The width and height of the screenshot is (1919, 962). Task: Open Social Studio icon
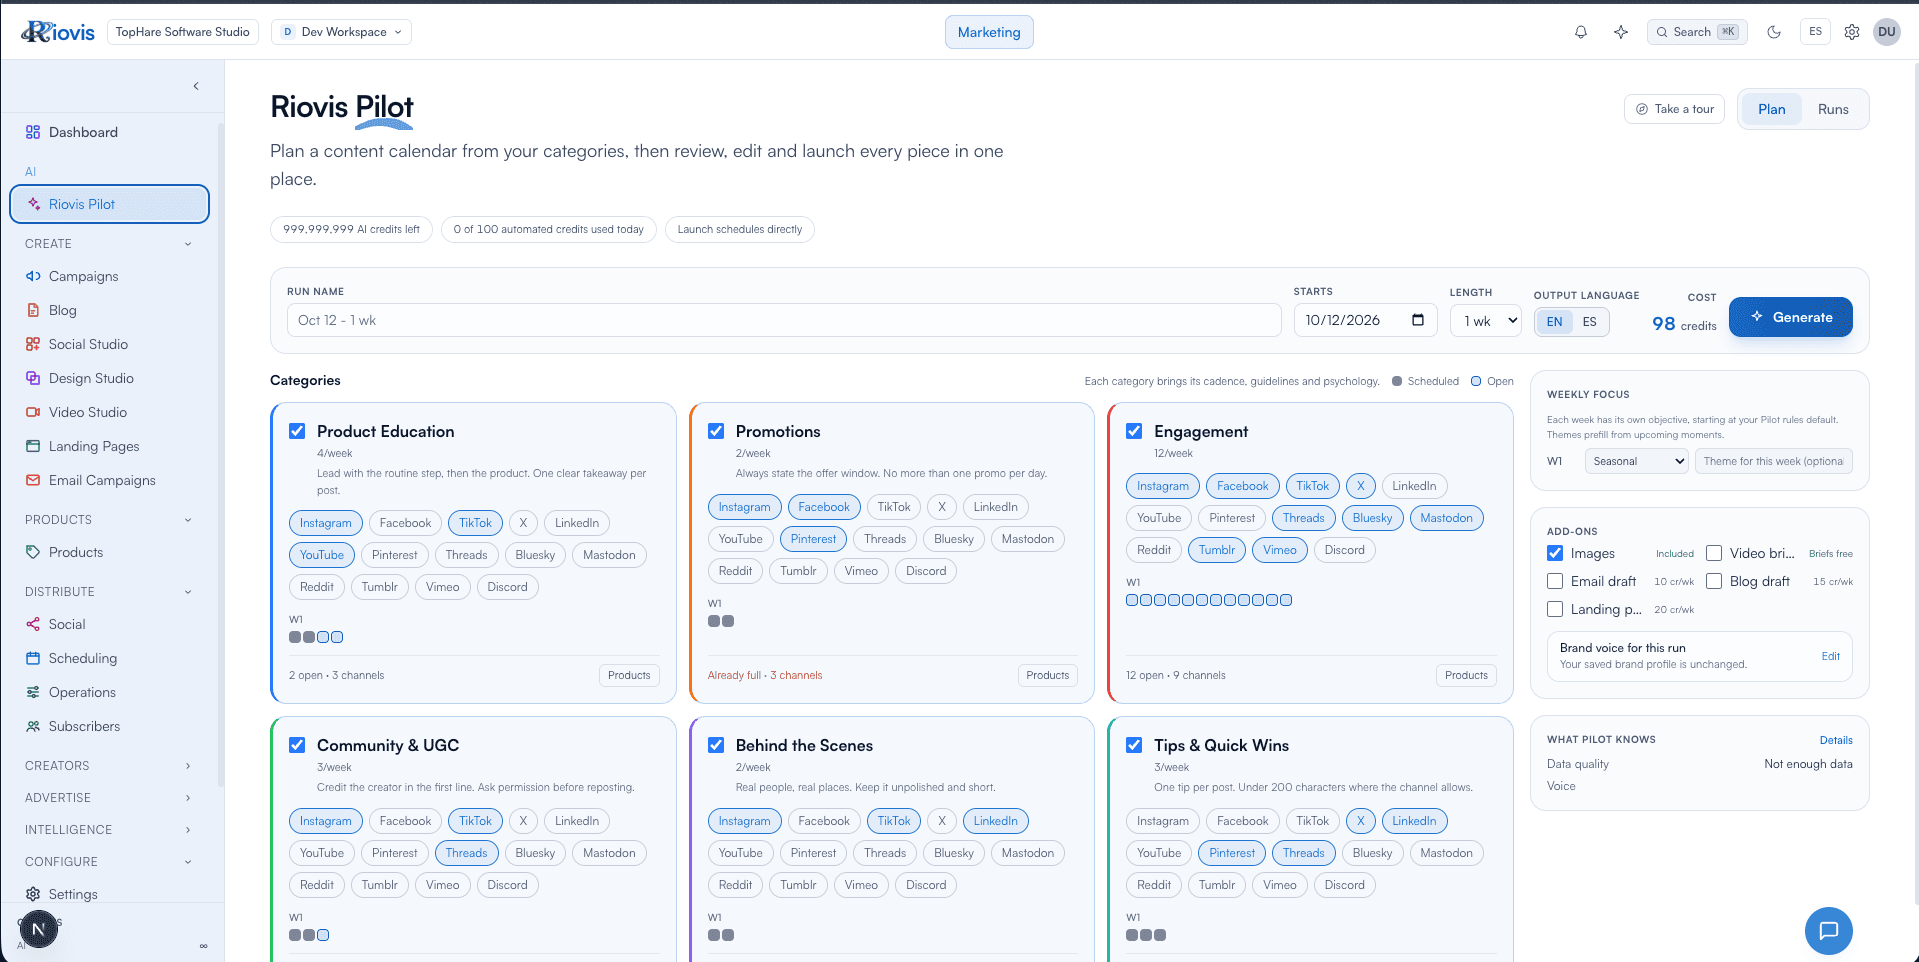33,344
